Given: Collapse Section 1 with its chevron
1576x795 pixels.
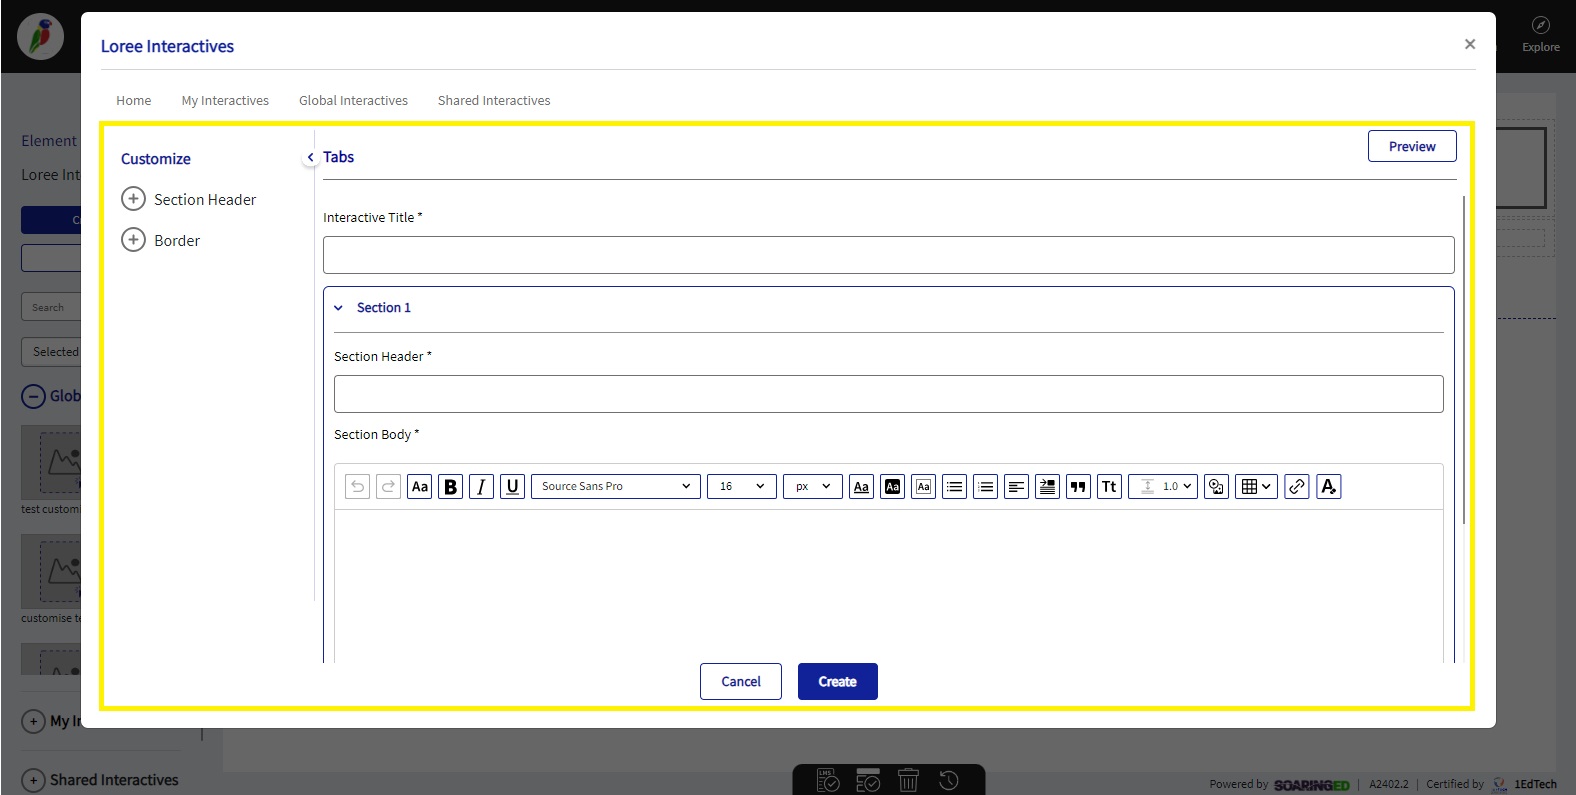Looking at the screenshot, I should click(x=338, y=308).
